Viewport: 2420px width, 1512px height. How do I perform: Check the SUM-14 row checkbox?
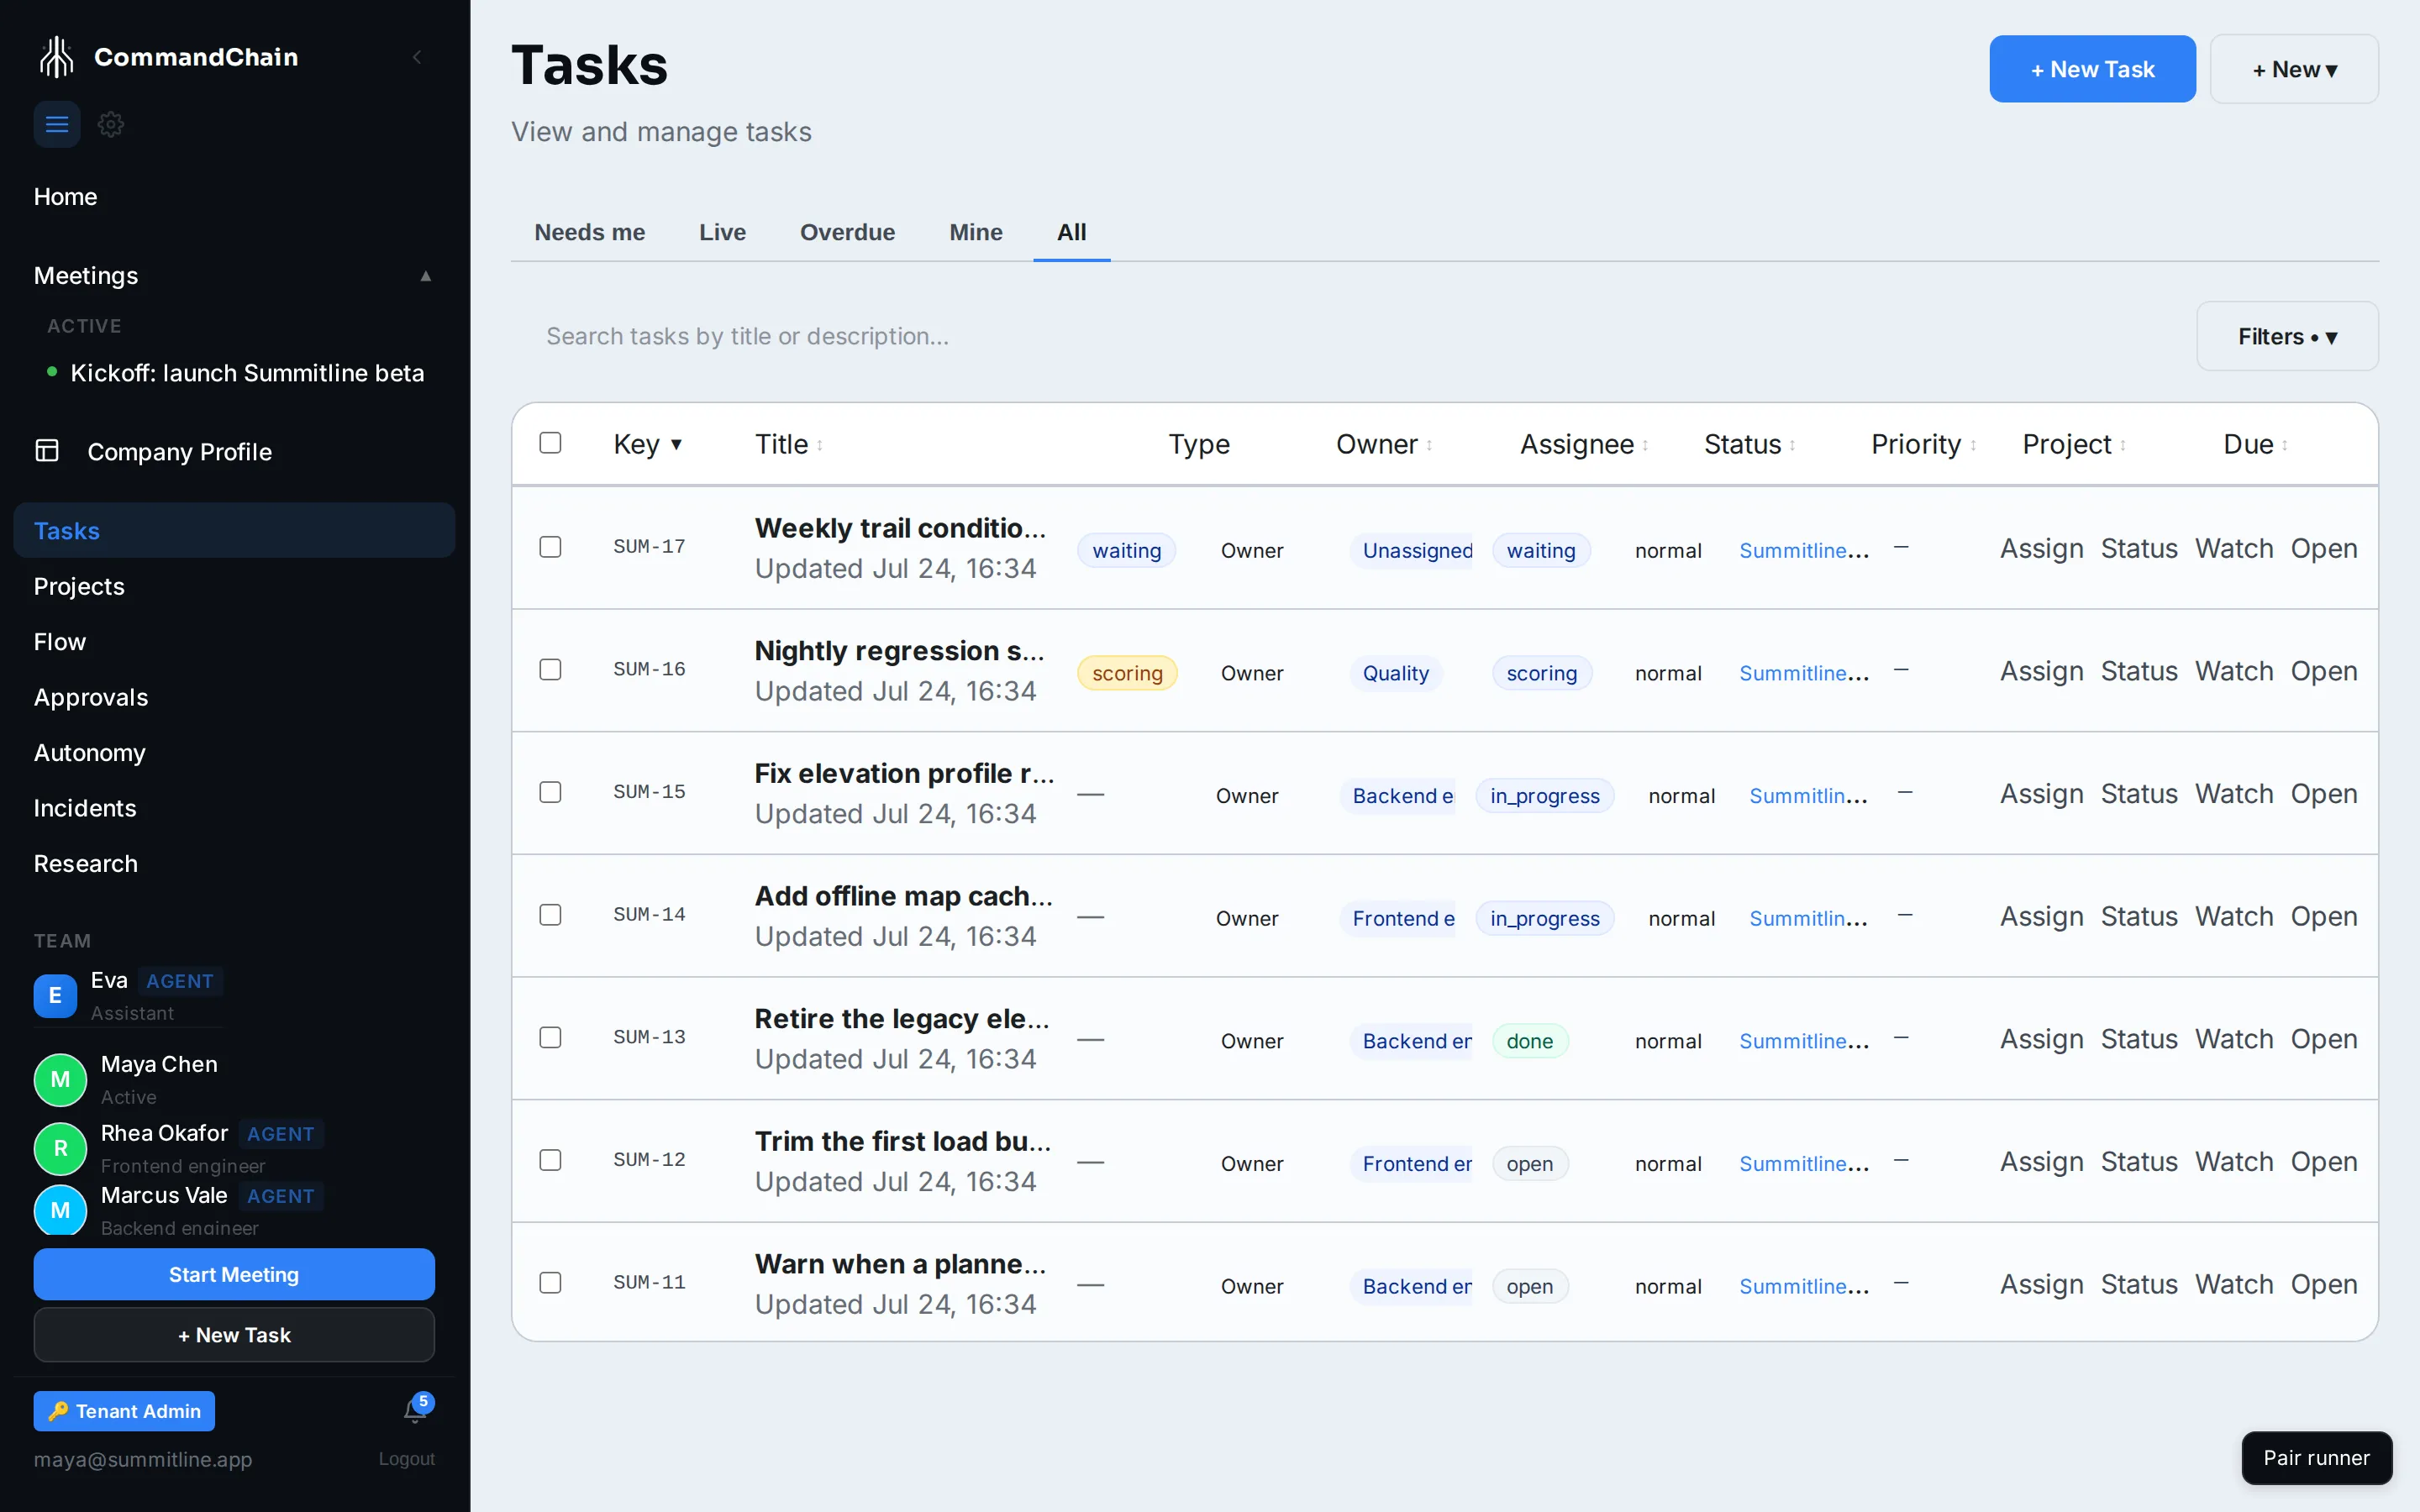550,914
